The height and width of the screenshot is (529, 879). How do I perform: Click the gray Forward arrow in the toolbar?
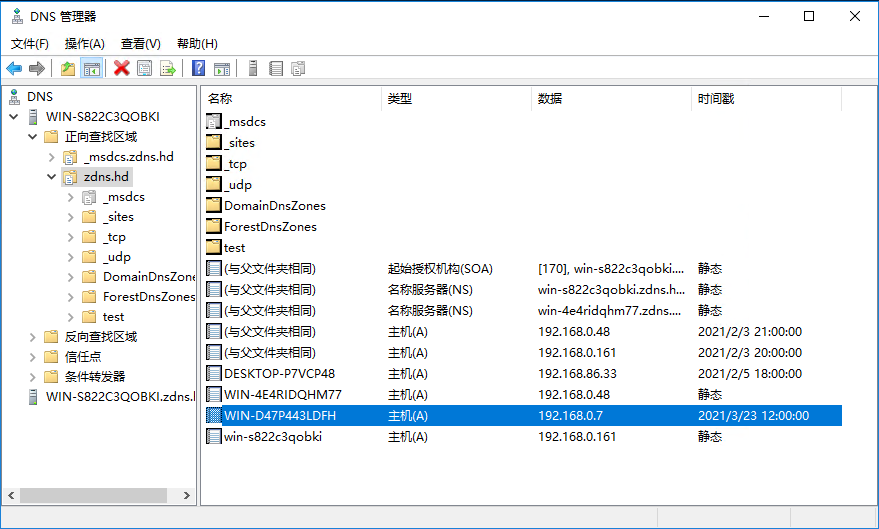coord(37,69)
